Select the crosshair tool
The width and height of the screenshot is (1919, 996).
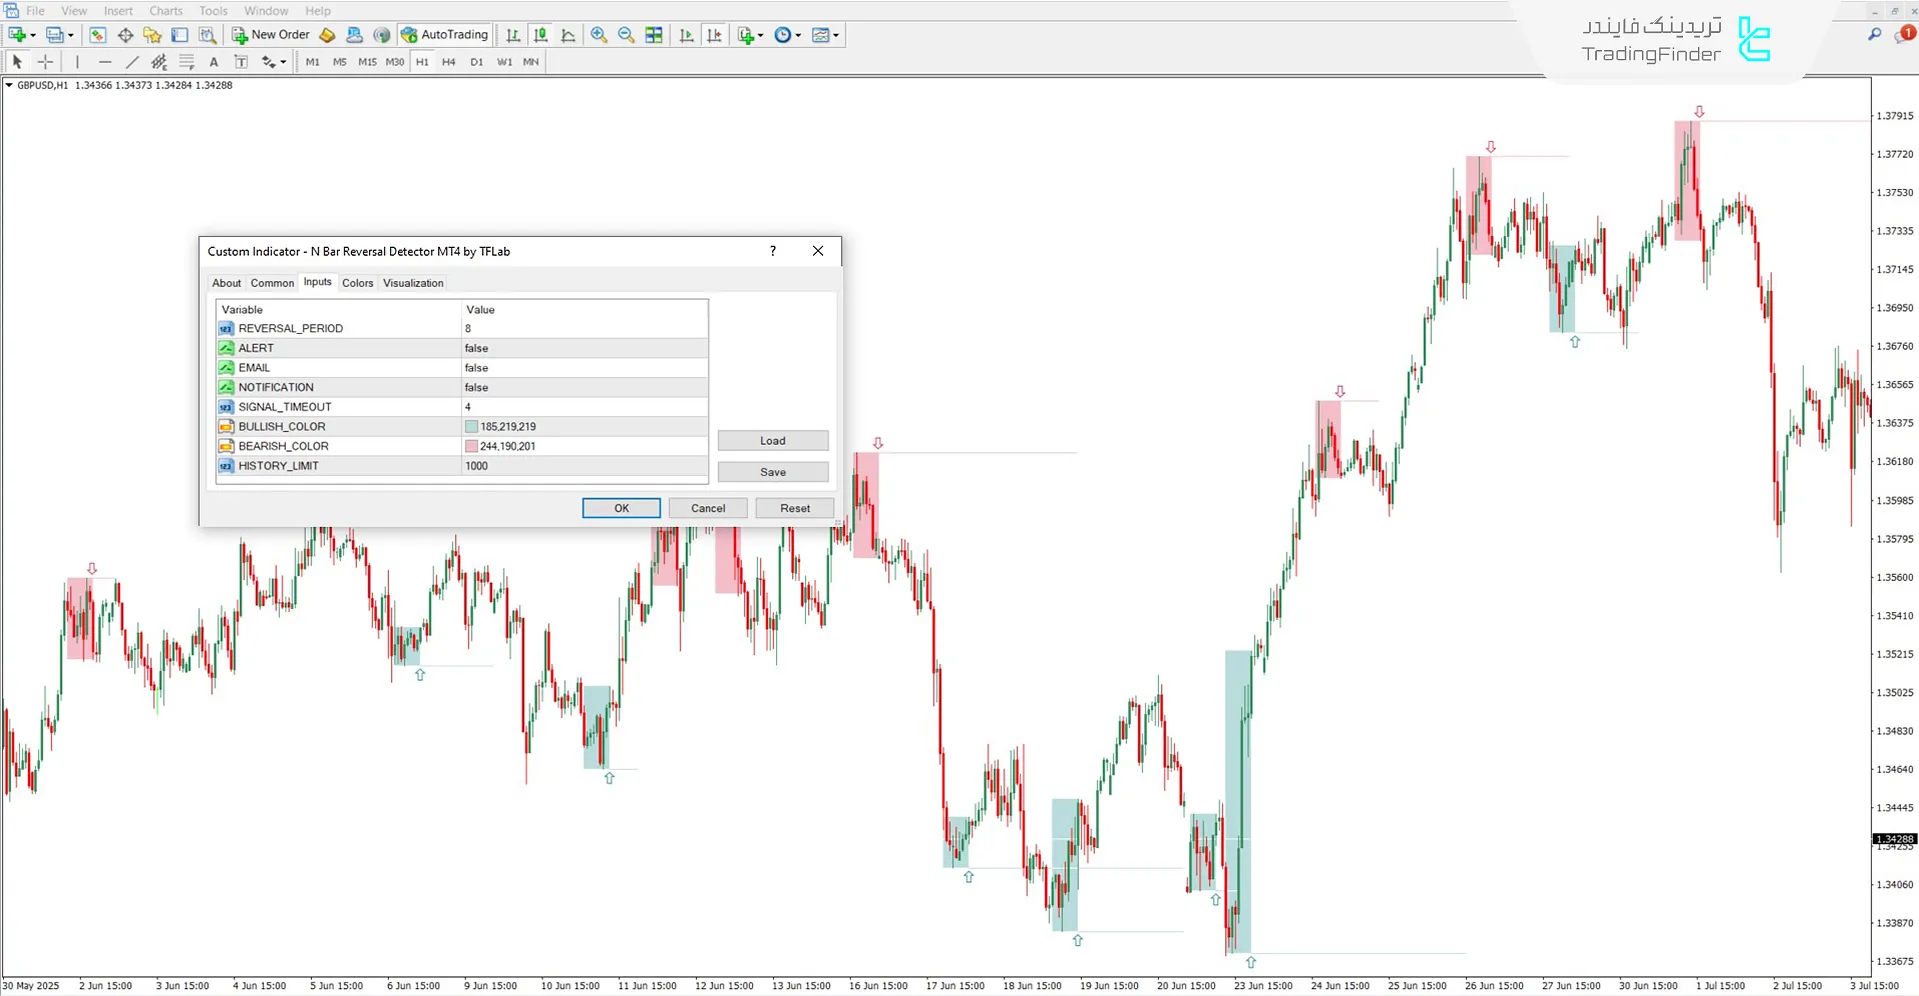[45, 61]
